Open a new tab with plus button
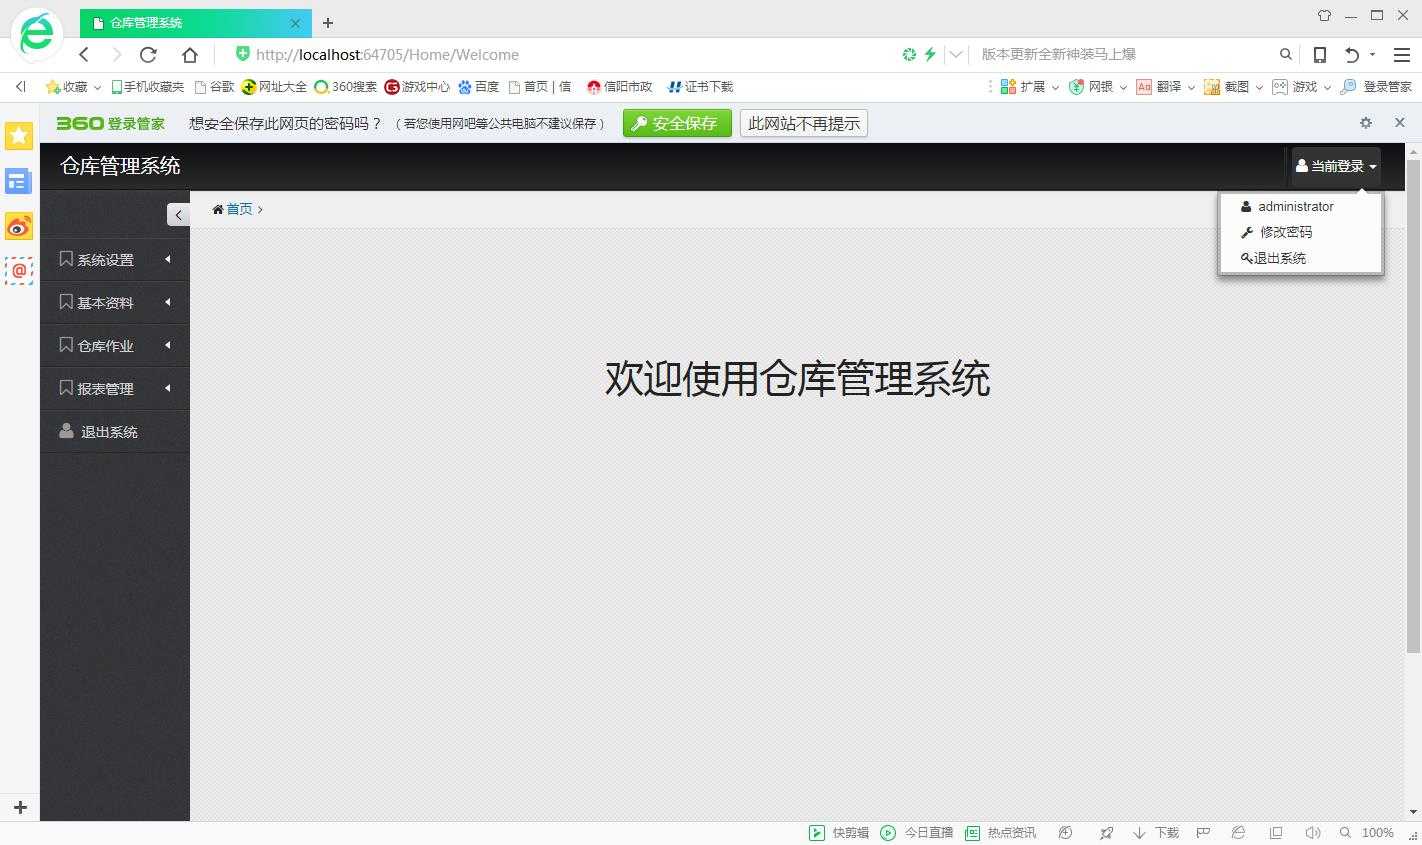Viewport: 1422px width, 845px height. click(x=328, y=22)
